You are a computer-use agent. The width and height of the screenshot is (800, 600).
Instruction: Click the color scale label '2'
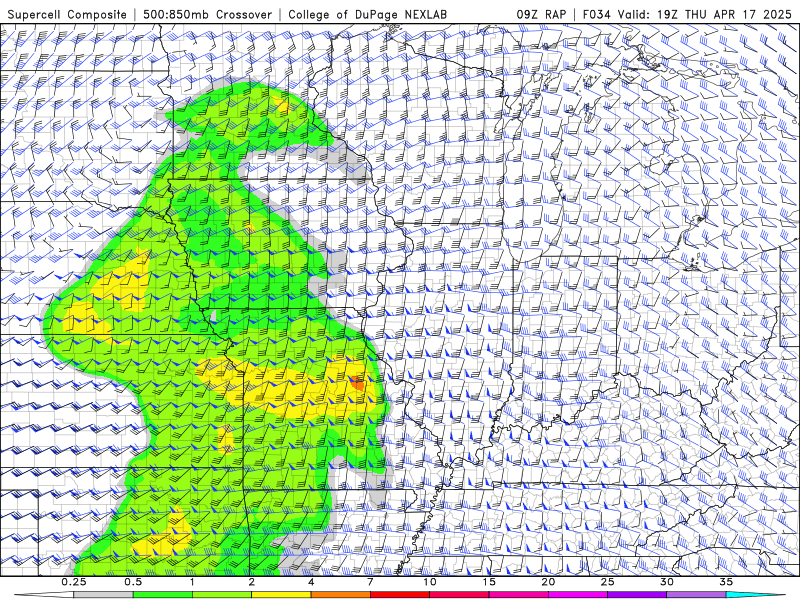click(x=252, y=582)
